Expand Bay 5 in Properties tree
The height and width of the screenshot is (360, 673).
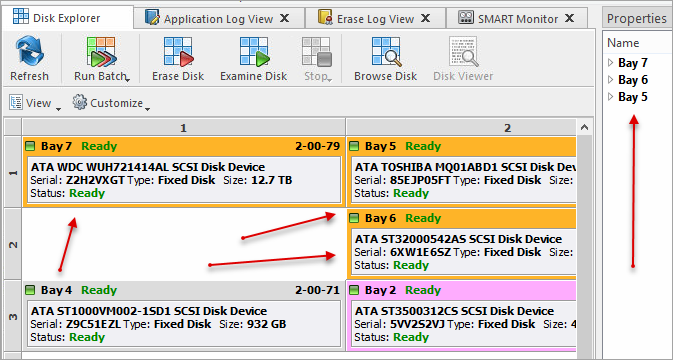pyautogui.click(x=611, y=97)
